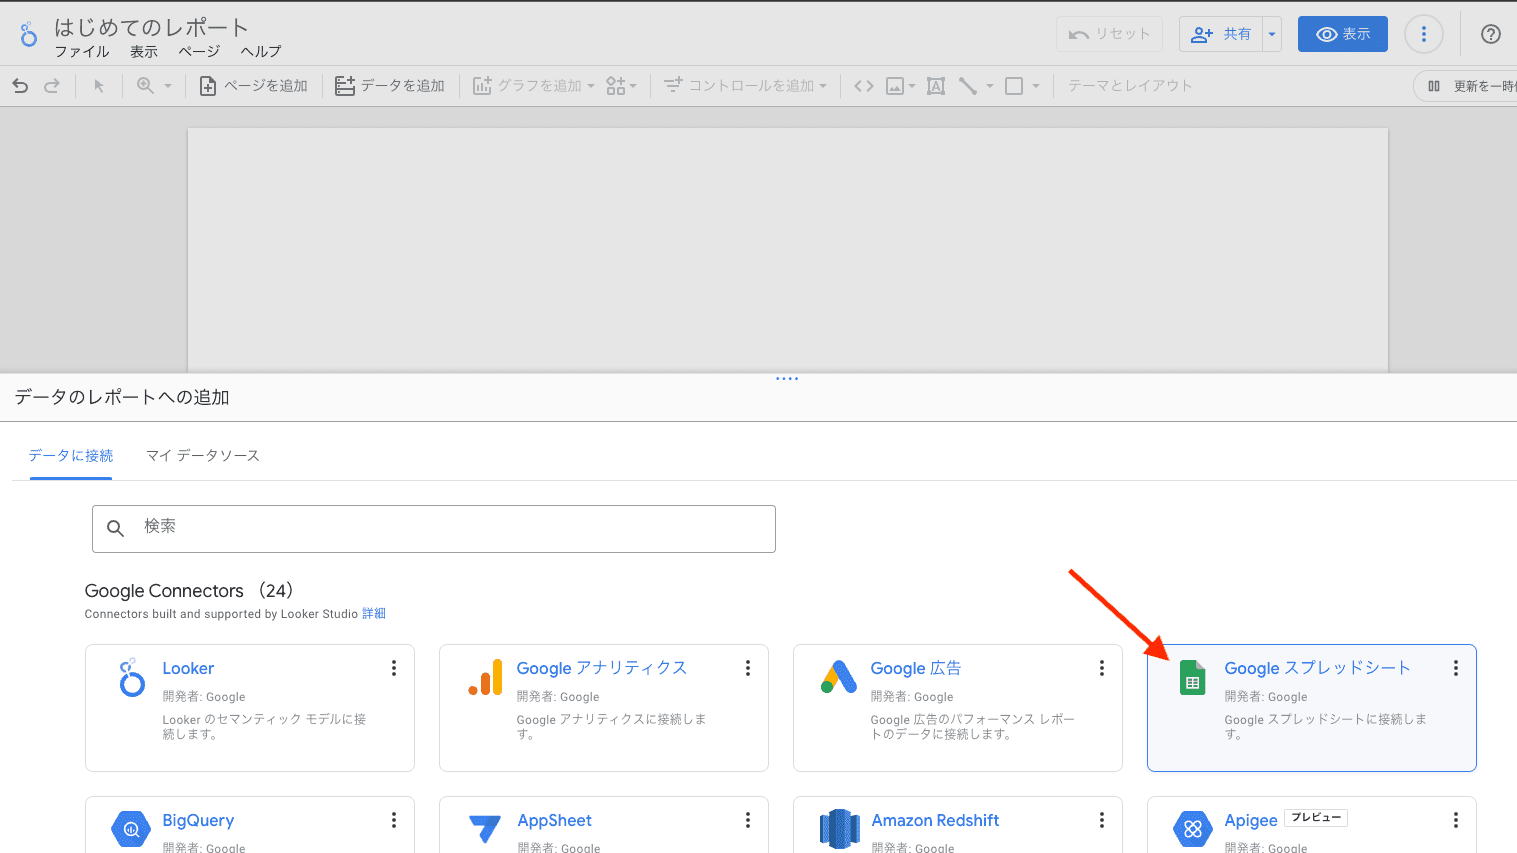This screenshot has width=1517, height=853.
Task: Switch to マイ データソース tab
Action: click(203, 456)
